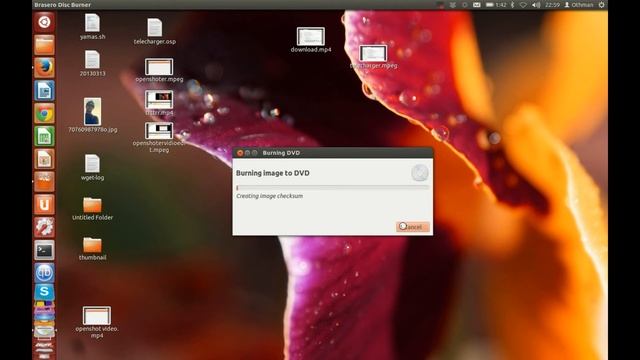The width and height of the screenshot is (640, 360).
Task: Select wget-log file on desktop
Action: point(92,167)
